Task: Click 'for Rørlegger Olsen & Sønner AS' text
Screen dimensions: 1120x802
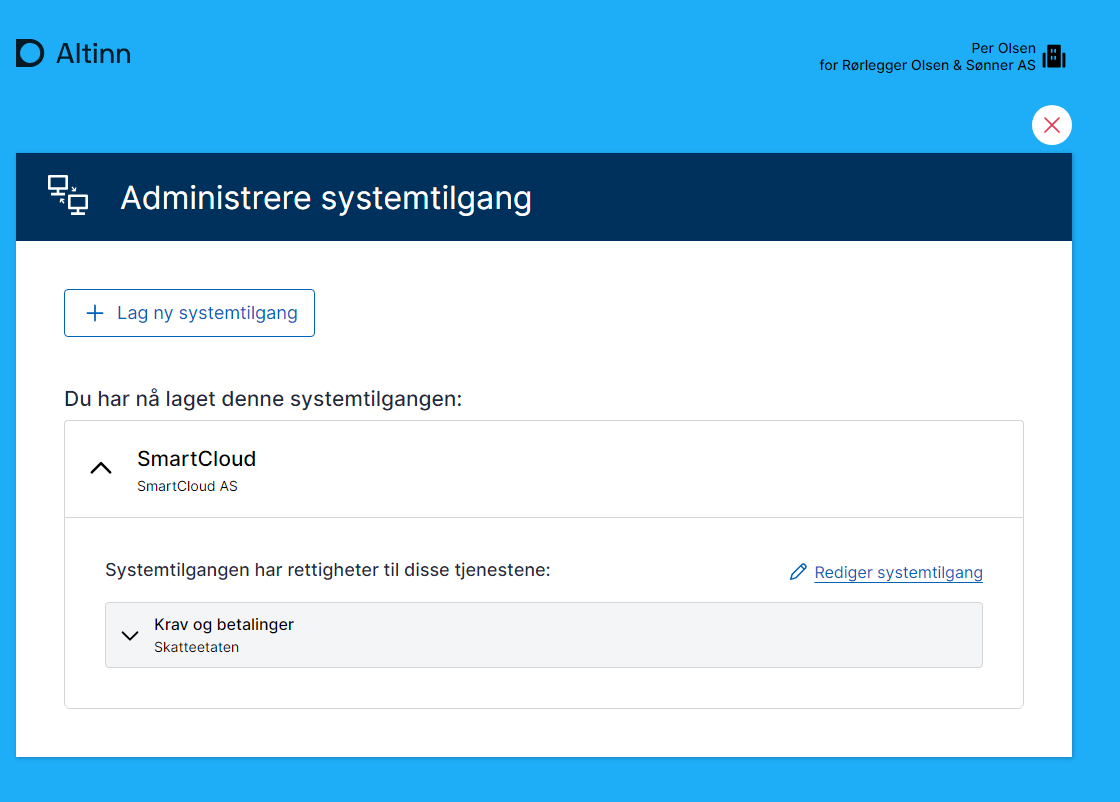Action: pyautogui.click(x=927, y=65)
